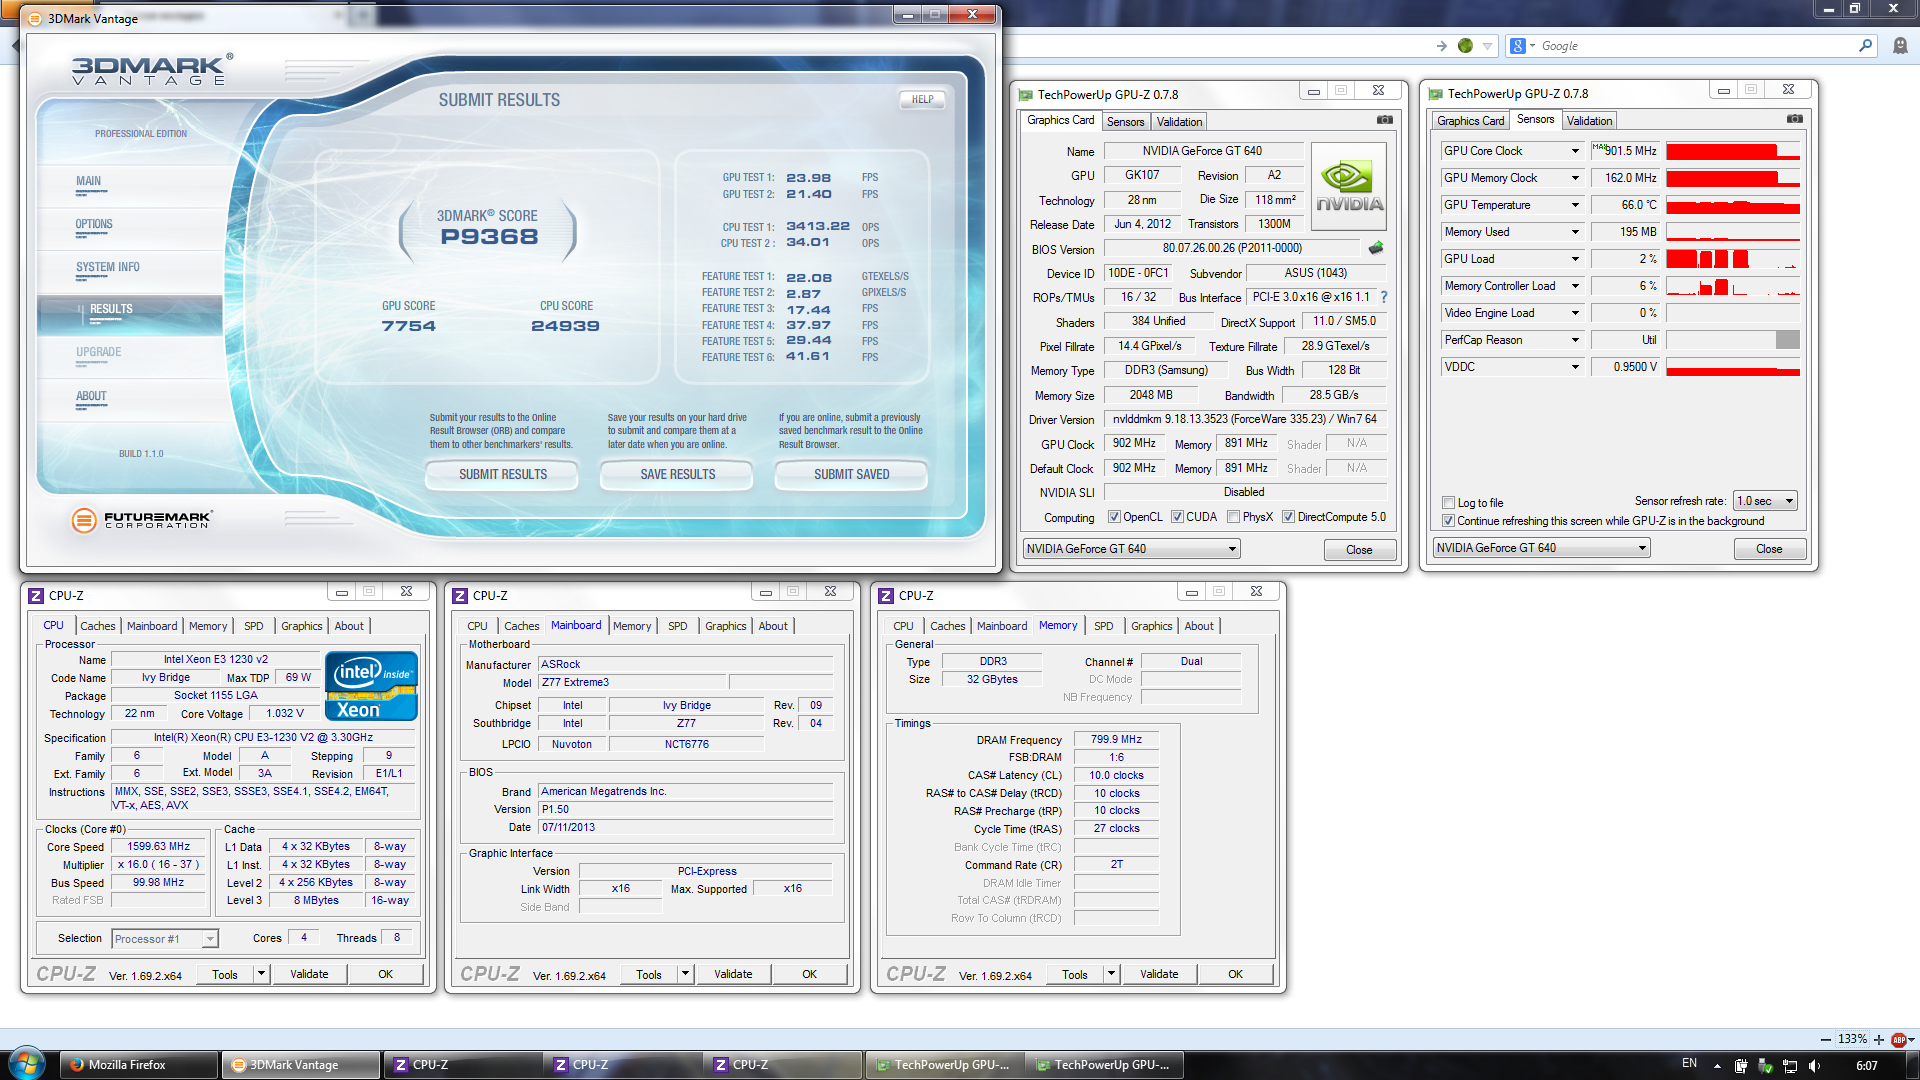The height and width of the screenshot is (1080, 1920).
Task: Click the Futuremark Corporation logo
Action: point(142,520)
